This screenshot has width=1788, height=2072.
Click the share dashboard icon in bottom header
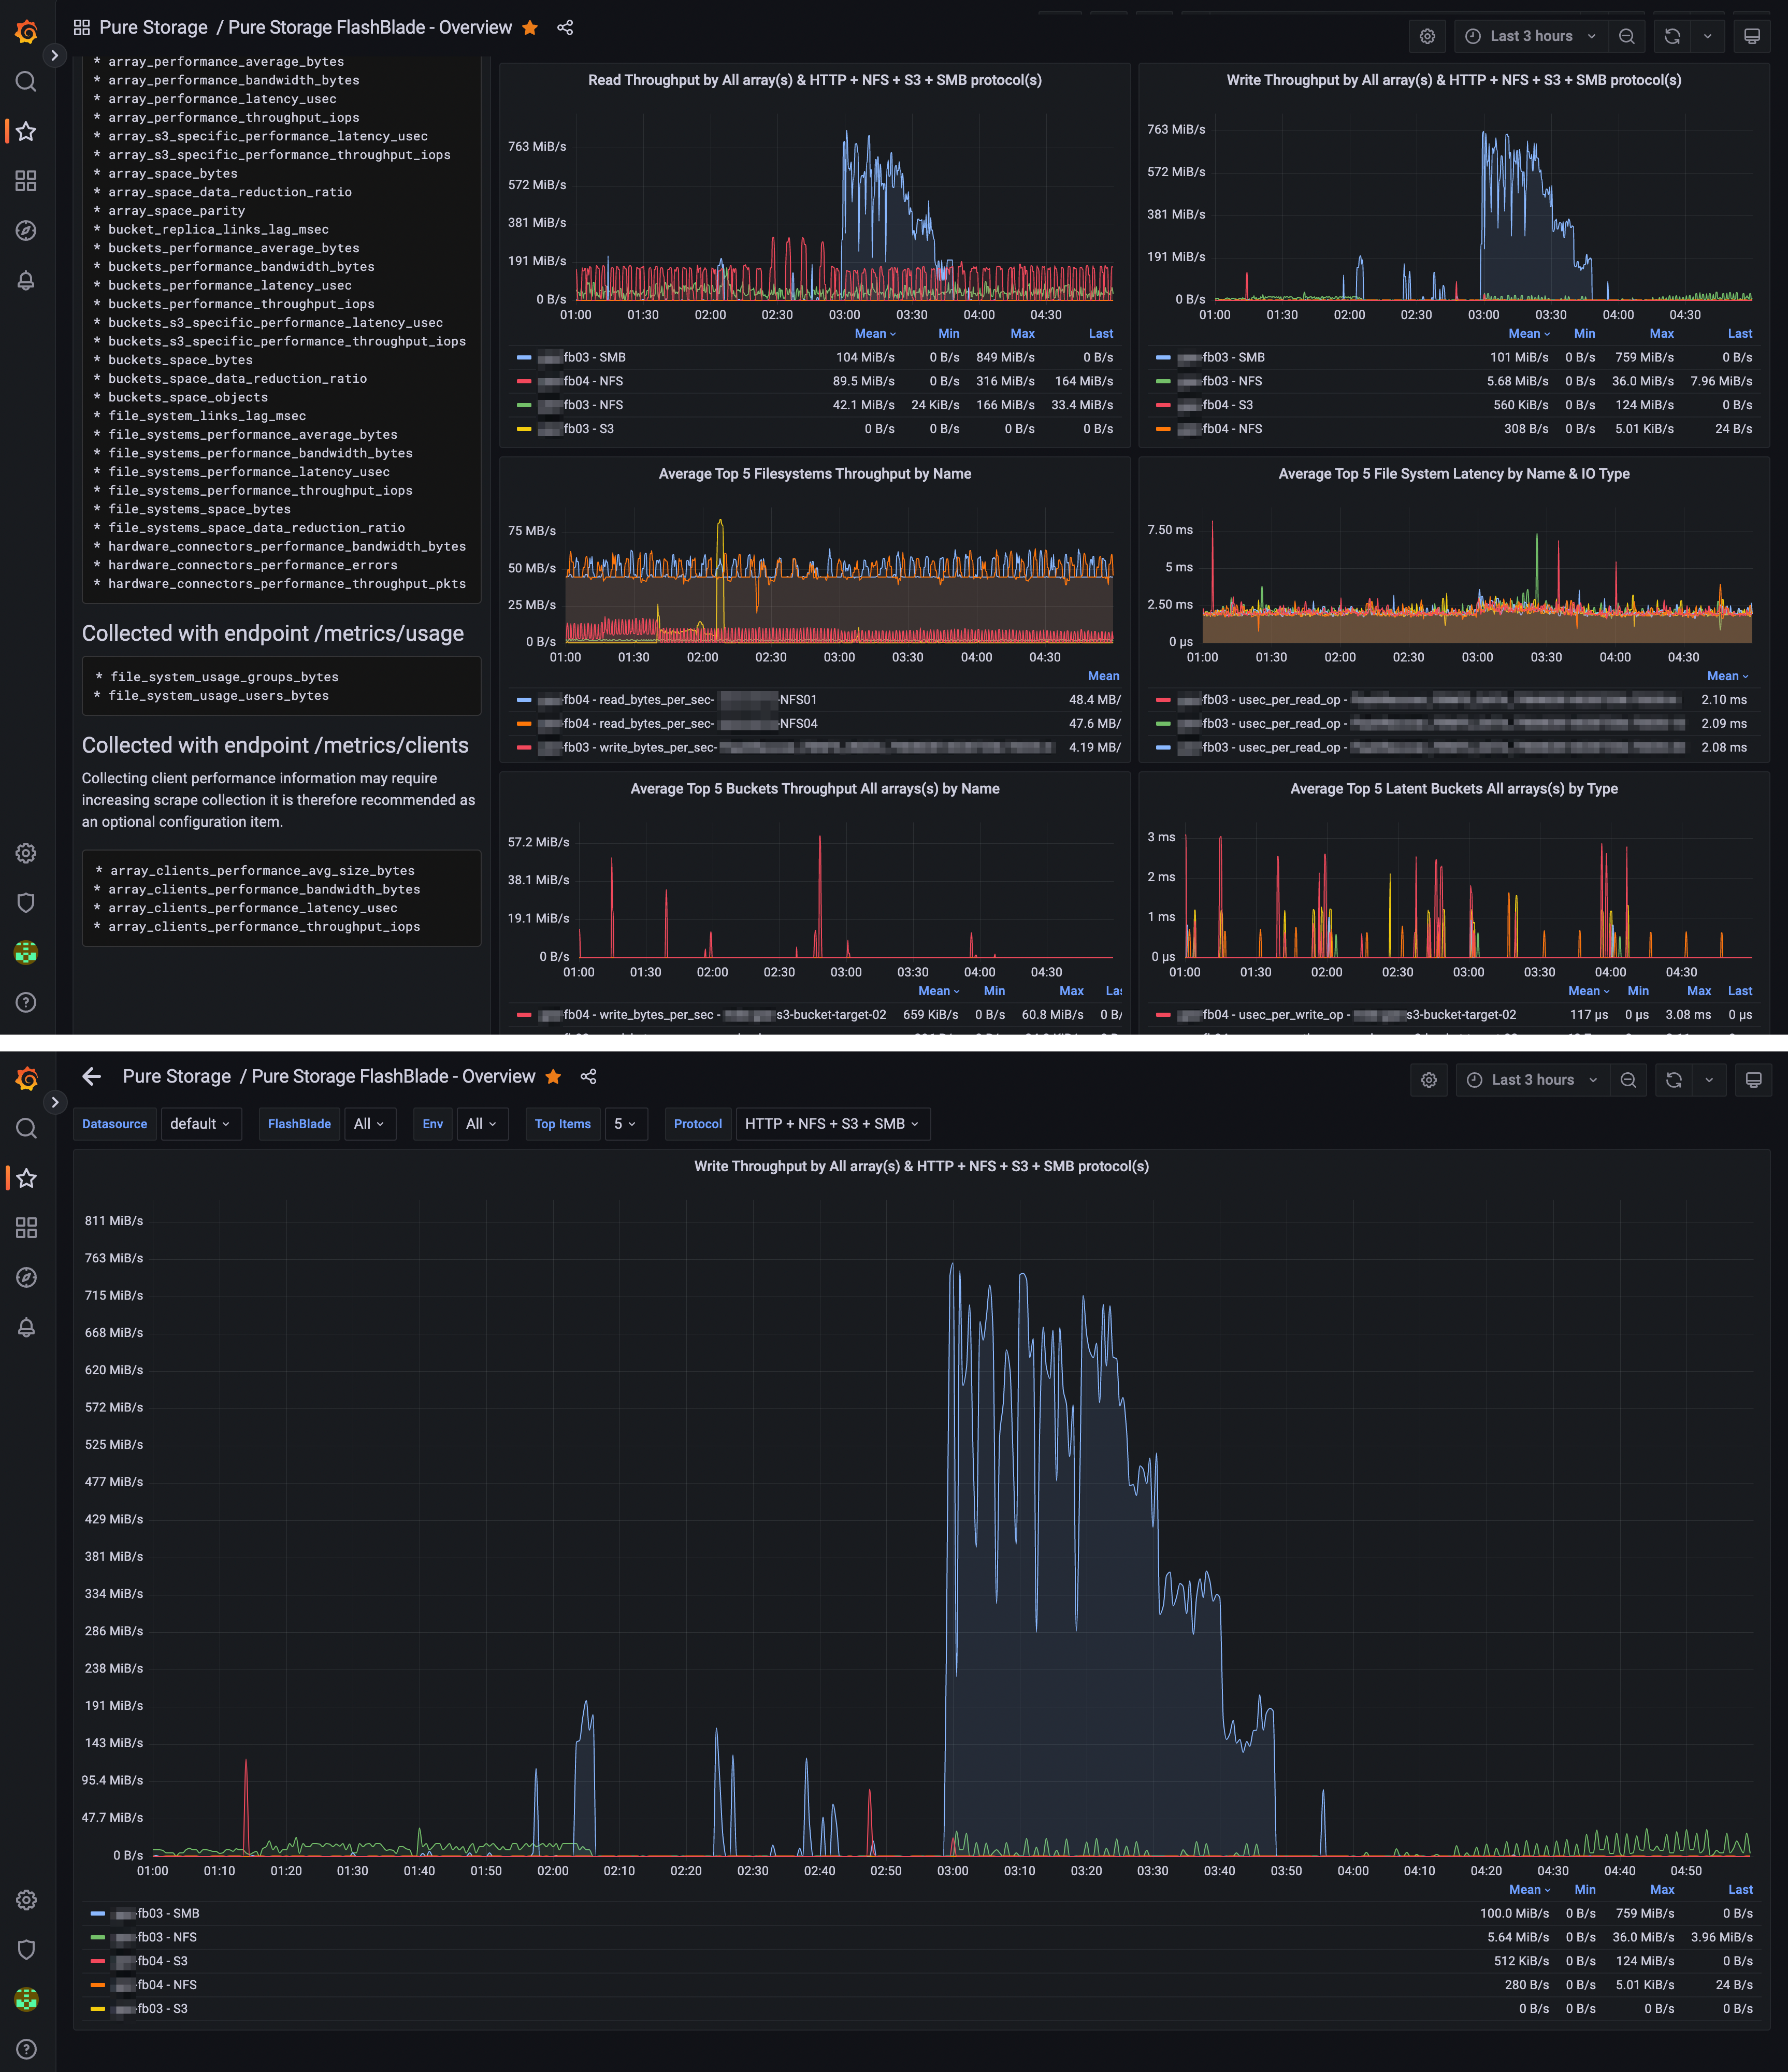588,1076
